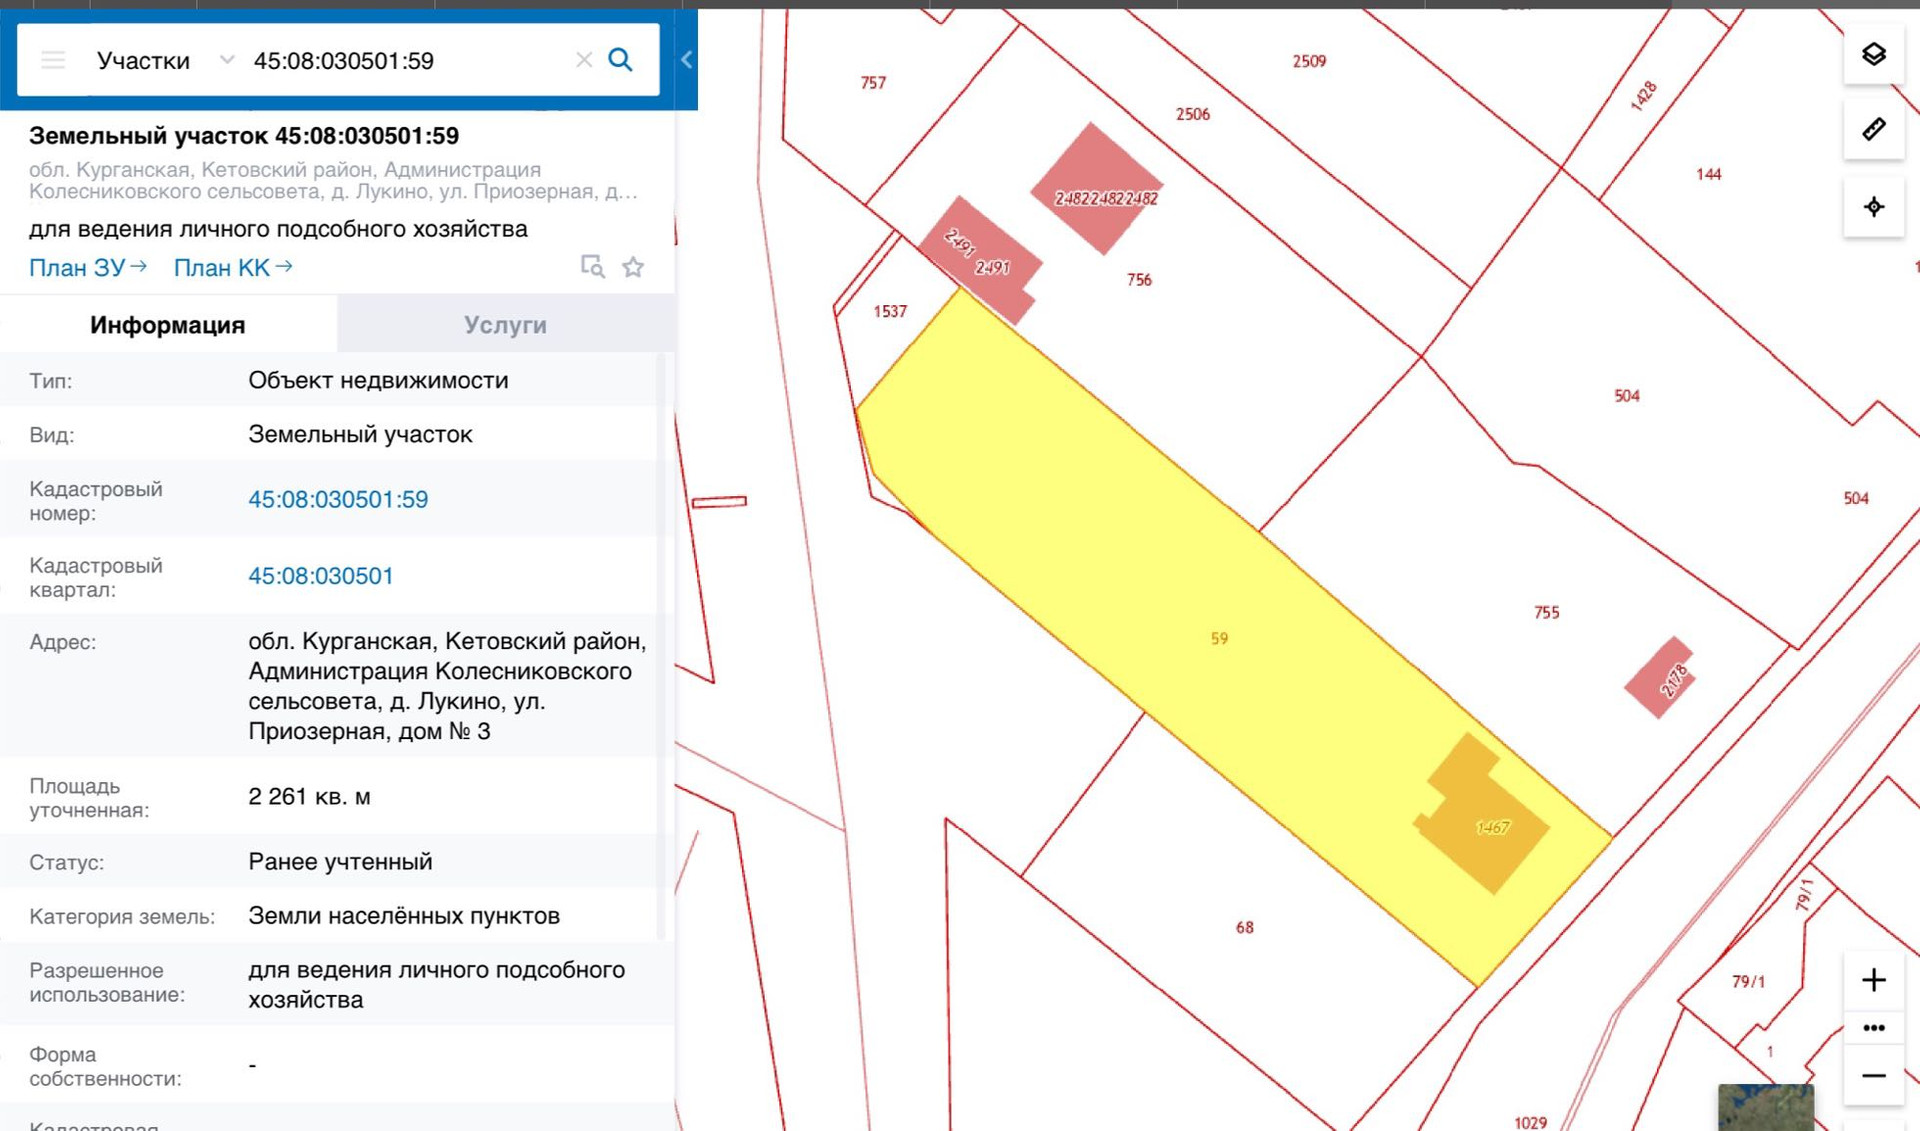1920x1131 pixels.
Task: Click the magnifier search icon
Action: click(620, 60)
